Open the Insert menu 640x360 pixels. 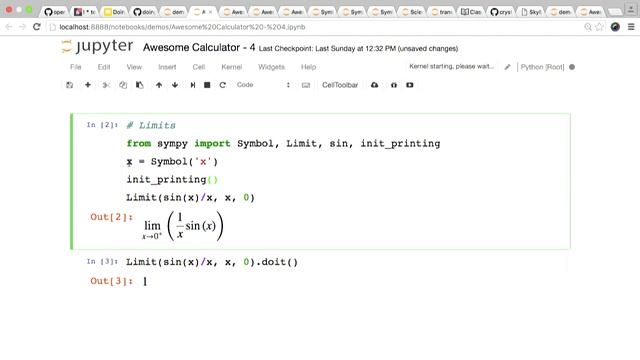(167, 67)
